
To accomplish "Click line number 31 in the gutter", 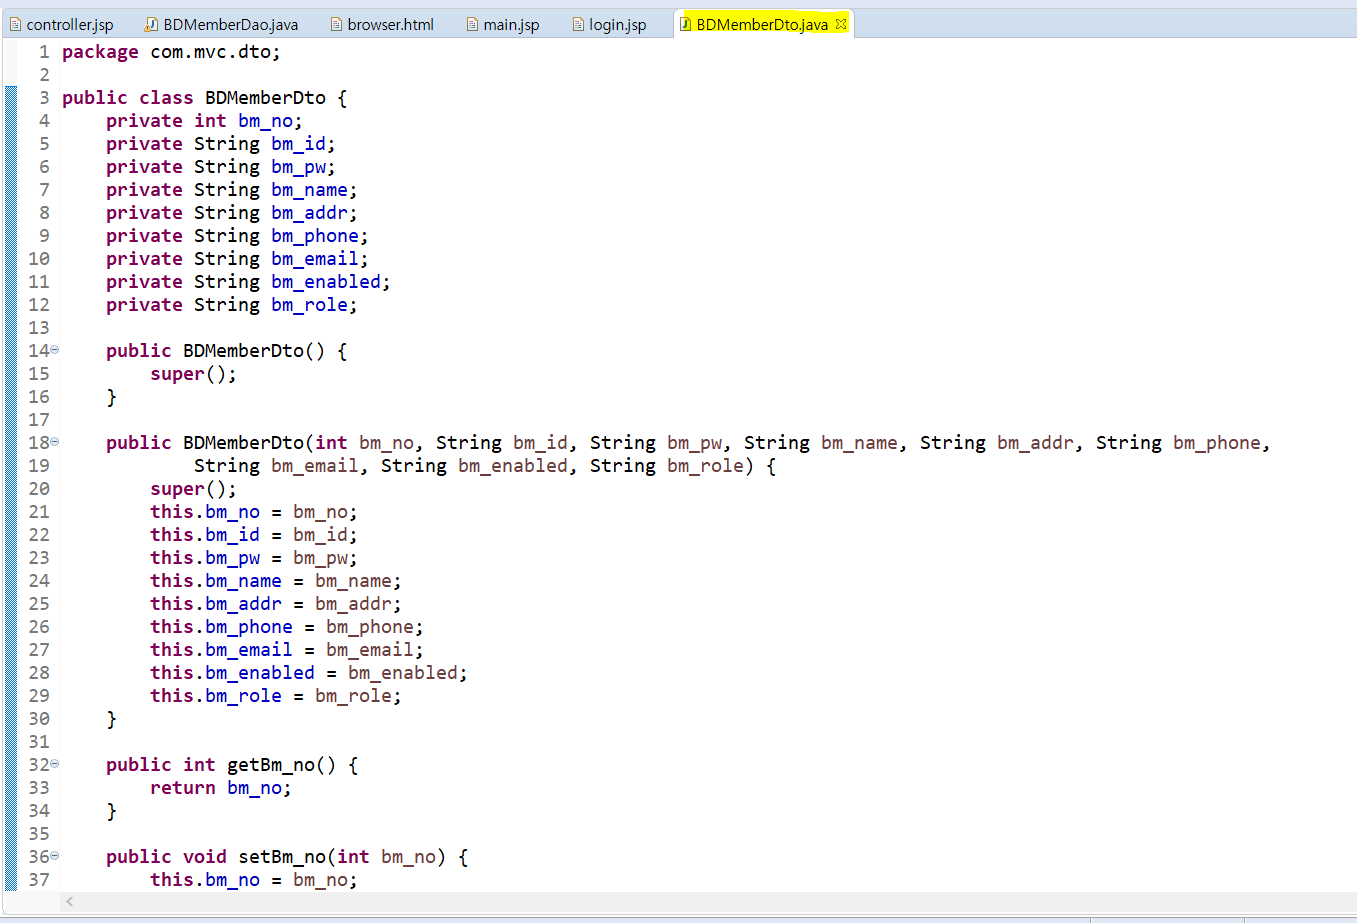I will 39,742.
